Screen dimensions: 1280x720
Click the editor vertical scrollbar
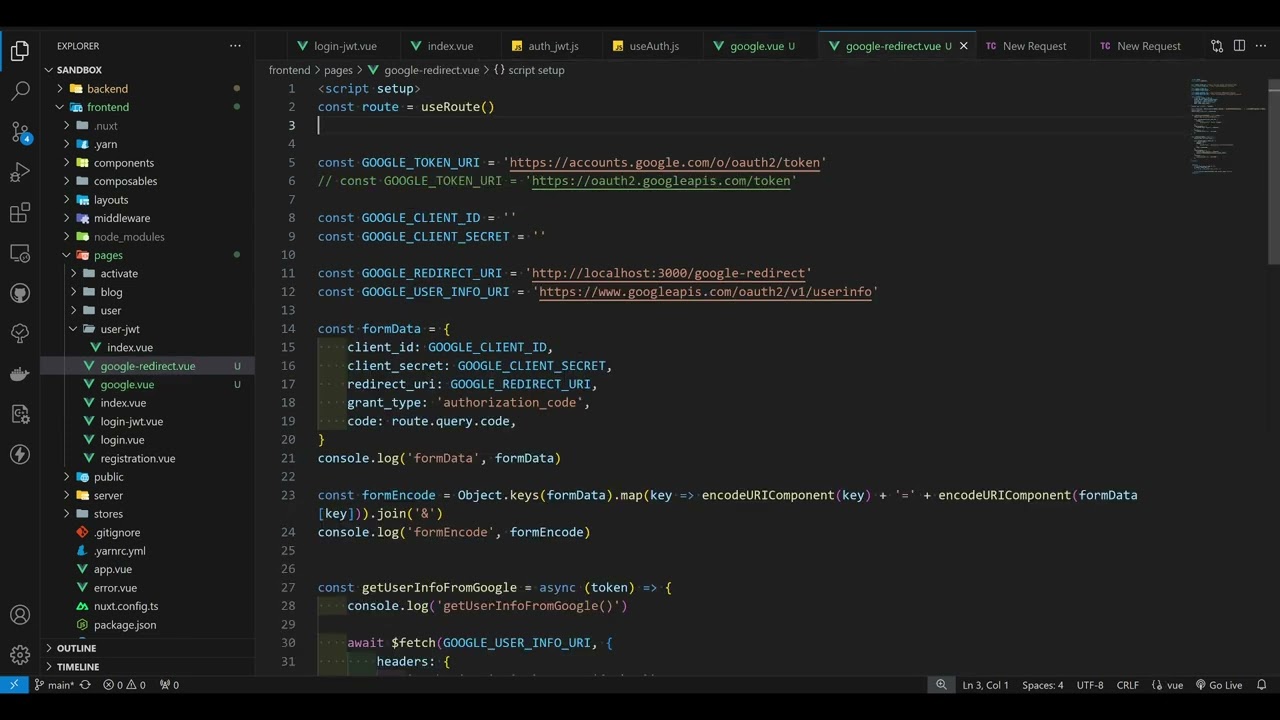click(1274, 170)
